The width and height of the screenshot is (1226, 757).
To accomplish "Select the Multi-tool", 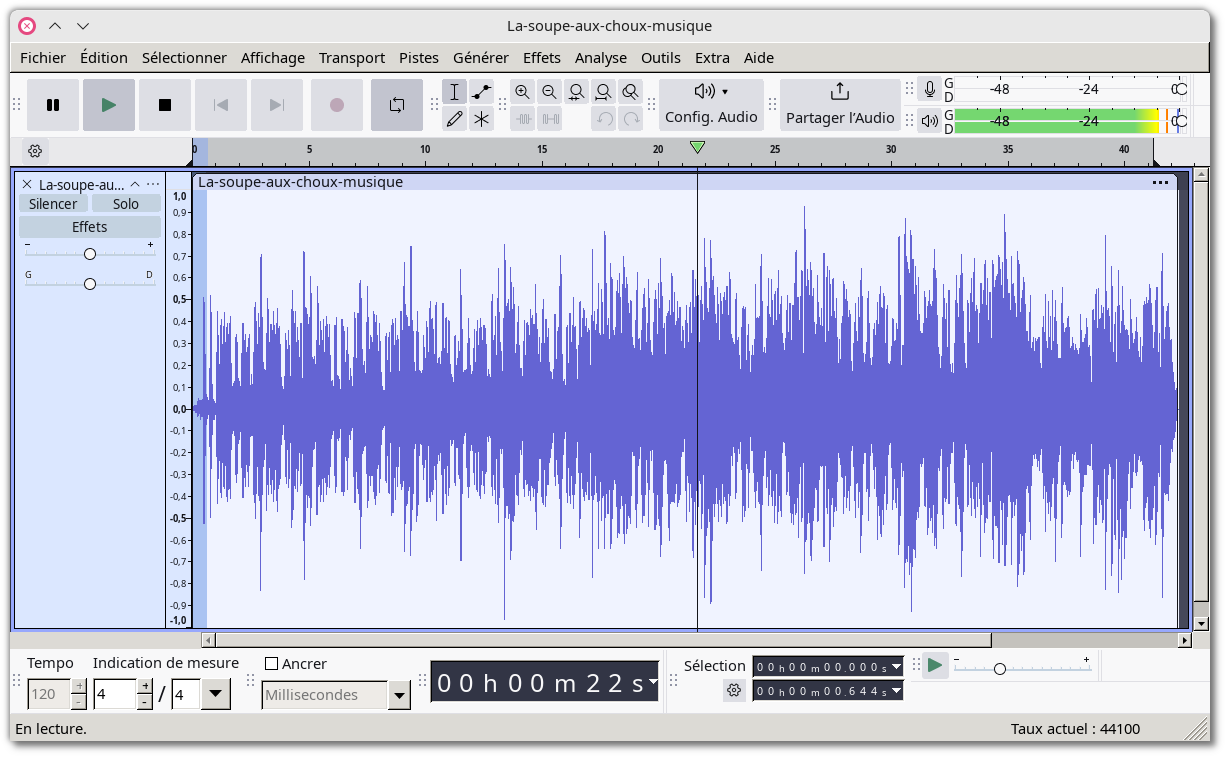I will [x=482, y=118].
